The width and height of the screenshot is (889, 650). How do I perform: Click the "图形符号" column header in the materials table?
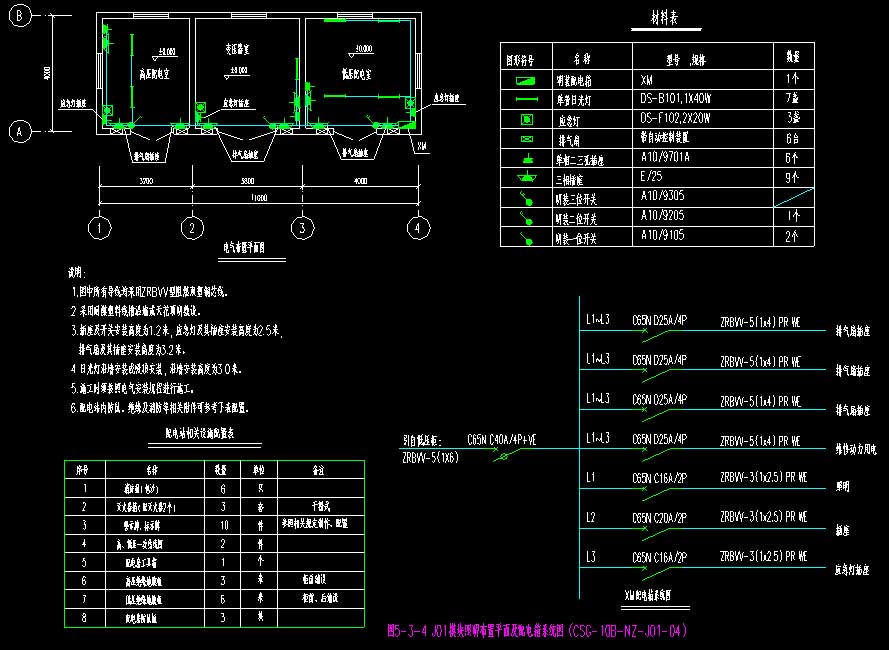pos(520,60)
